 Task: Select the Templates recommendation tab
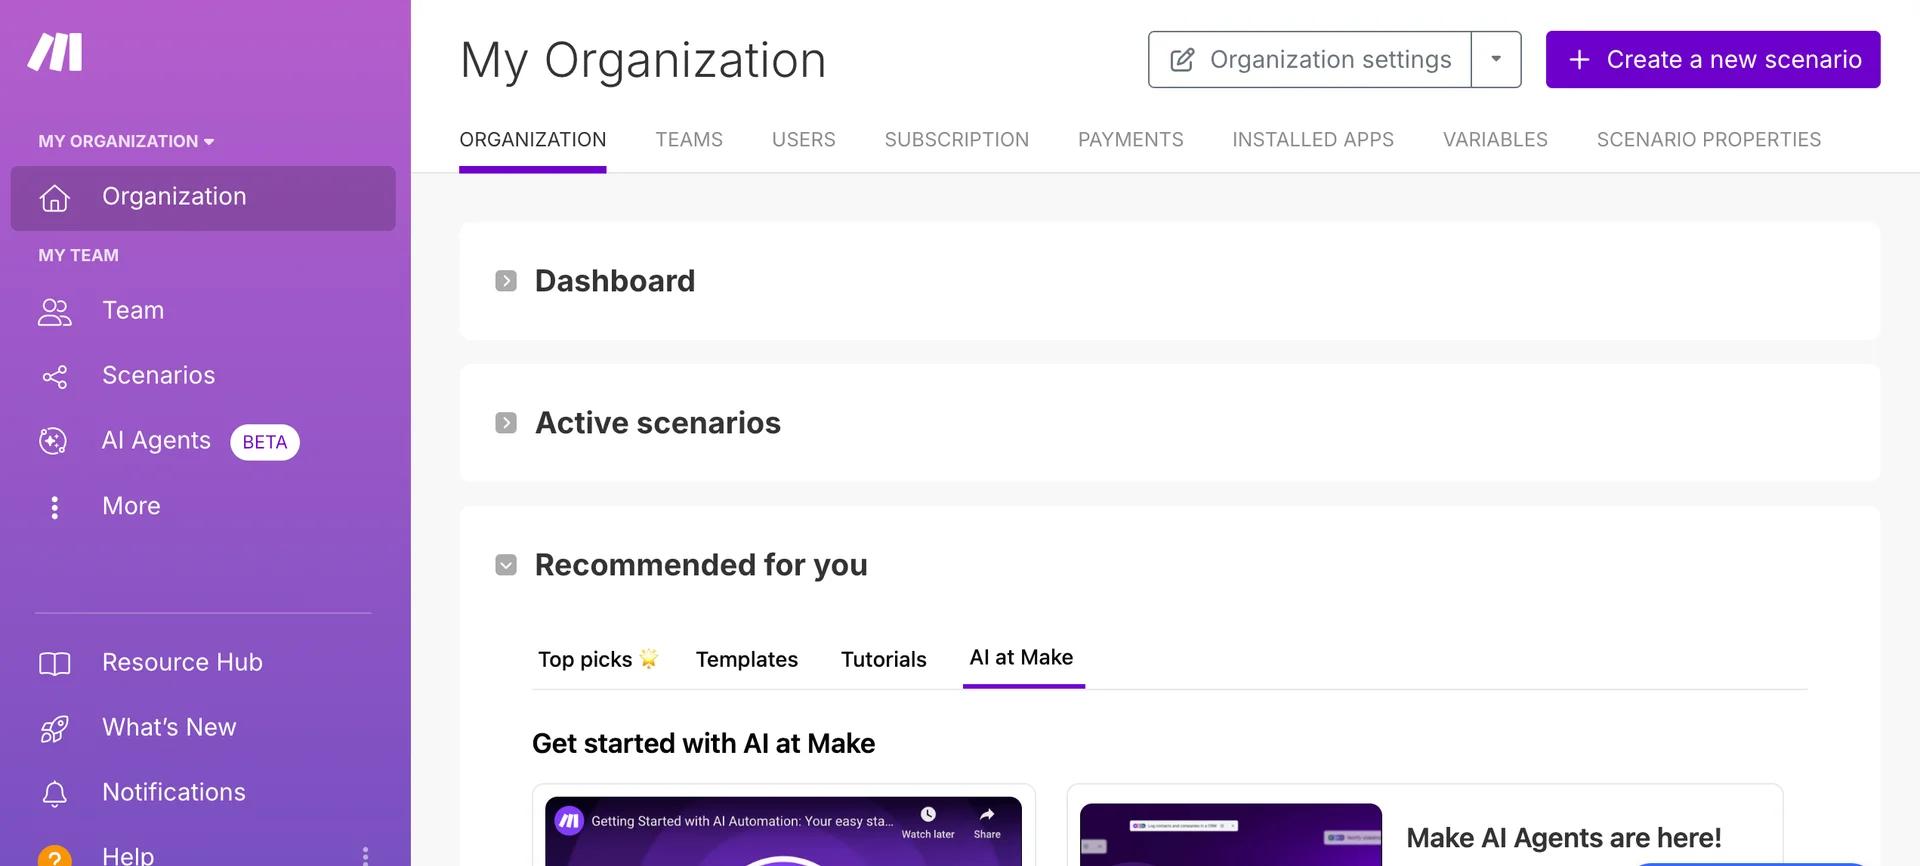pyautogui.click(x=747, y=659)
